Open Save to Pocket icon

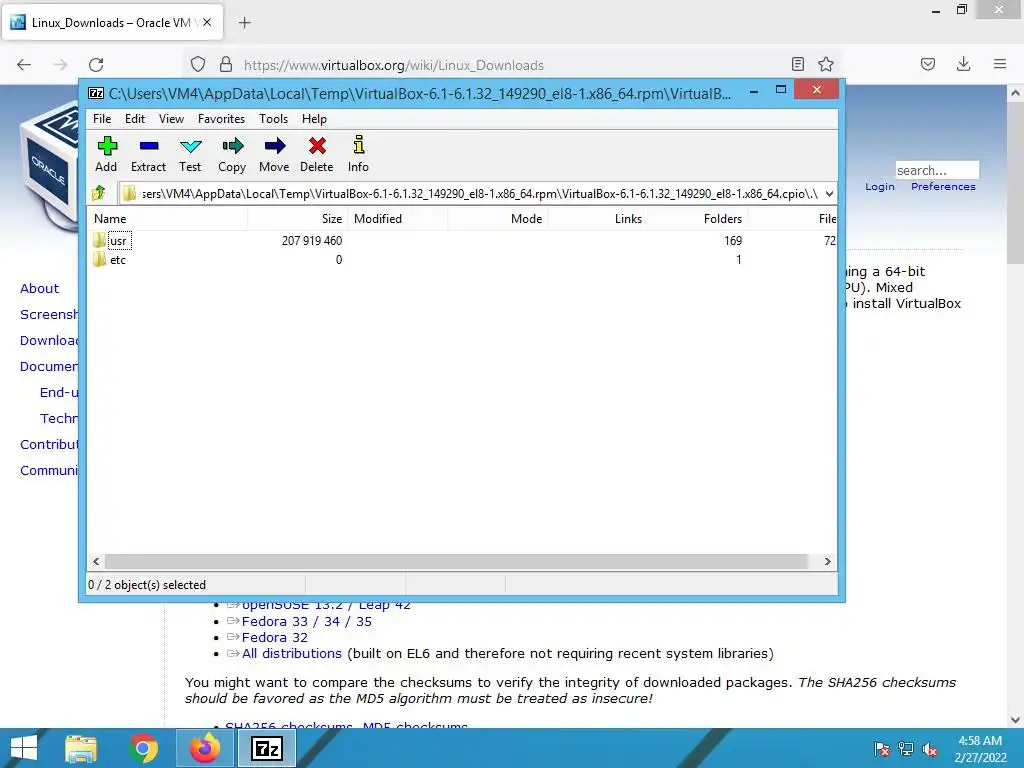point(928,64)
